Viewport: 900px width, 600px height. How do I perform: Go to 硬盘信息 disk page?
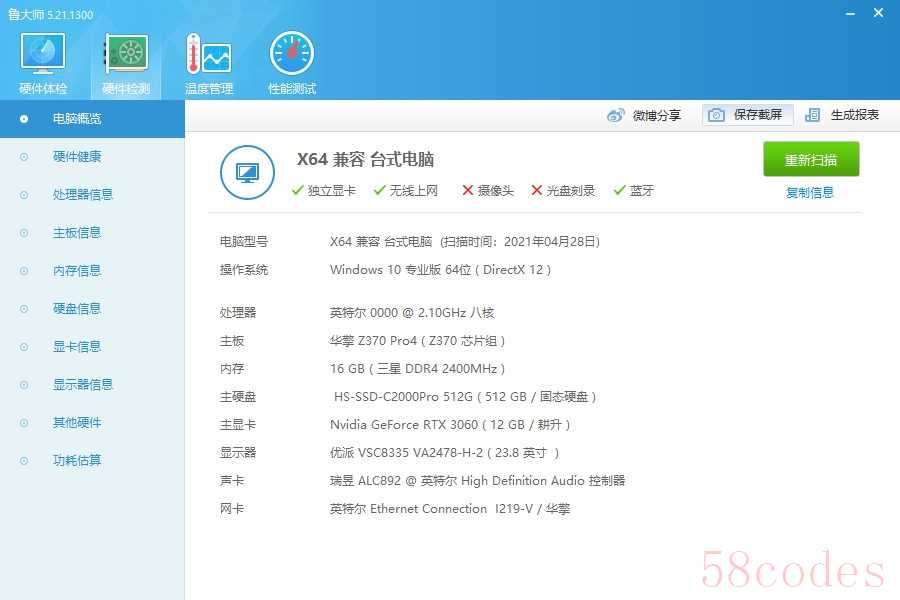coord(77,309)
